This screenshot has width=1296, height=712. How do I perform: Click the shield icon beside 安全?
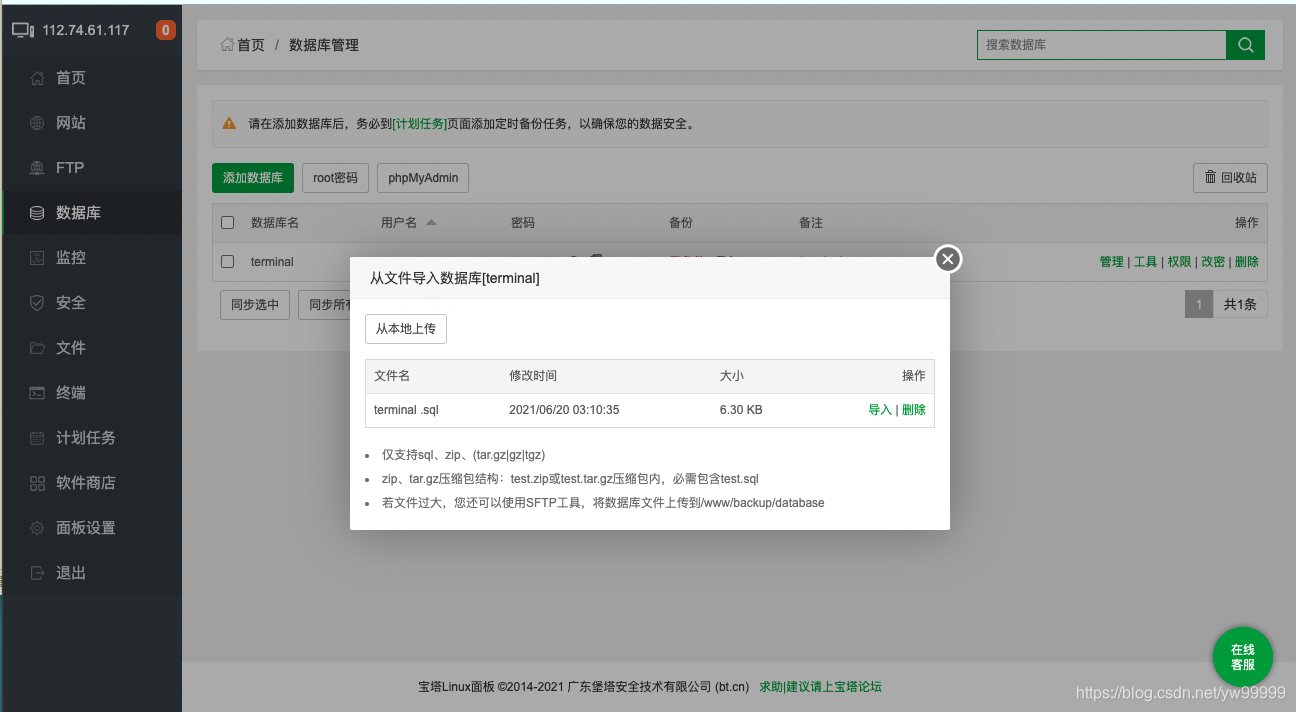38,303
